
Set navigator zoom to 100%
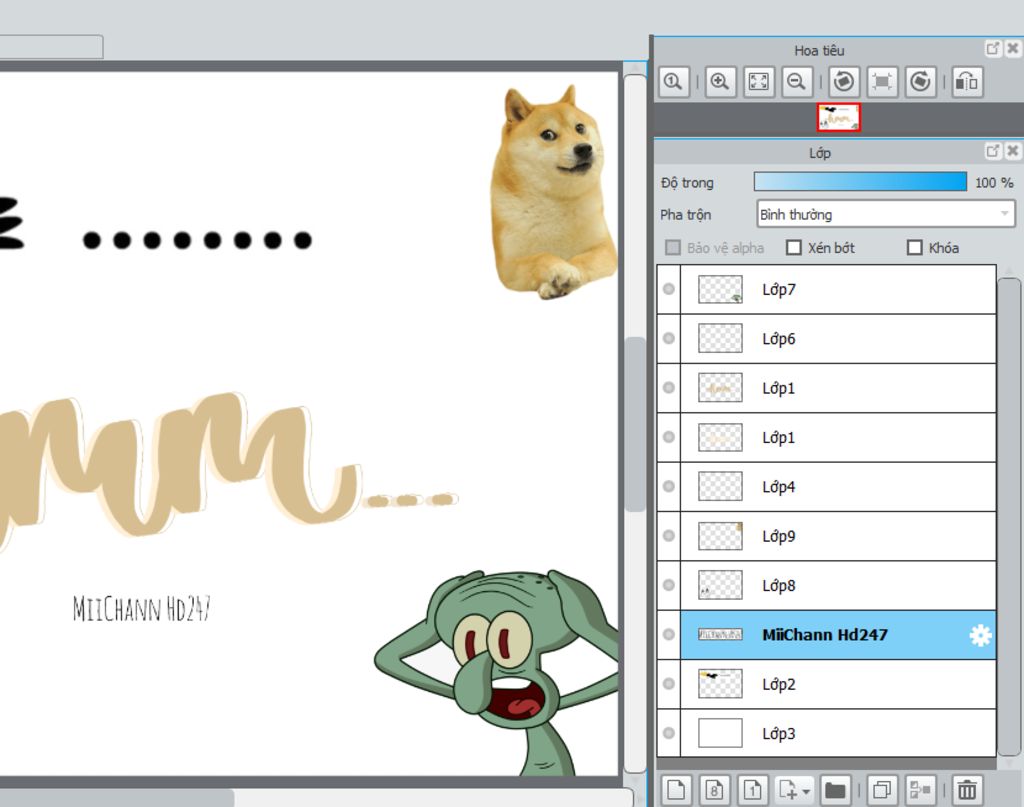point(673,82)
